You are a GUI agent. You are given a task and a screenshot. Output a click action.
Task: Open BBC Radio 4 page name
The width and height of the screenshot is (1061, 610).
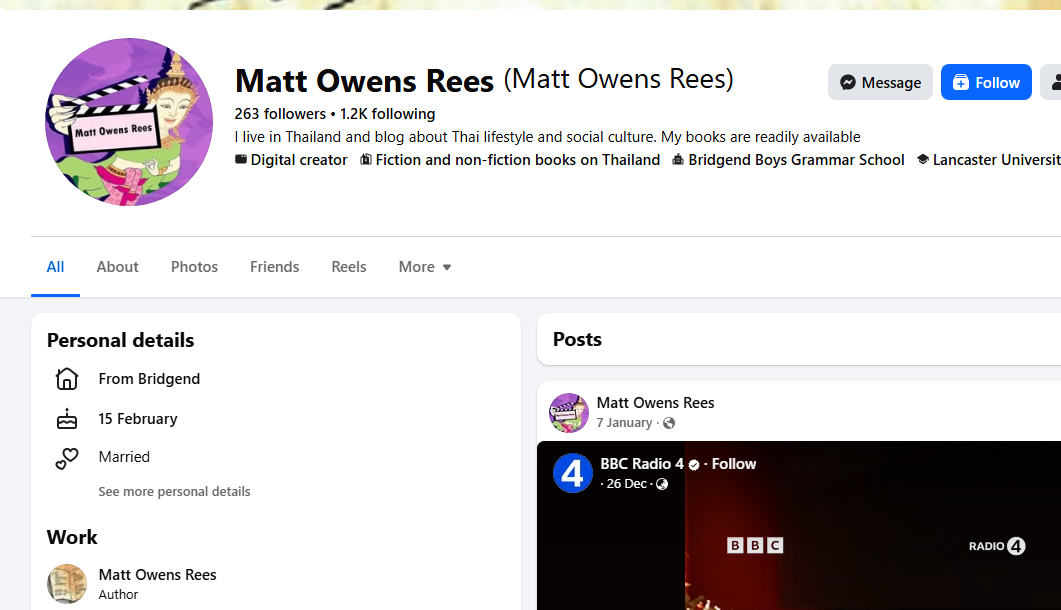(642, 464)
